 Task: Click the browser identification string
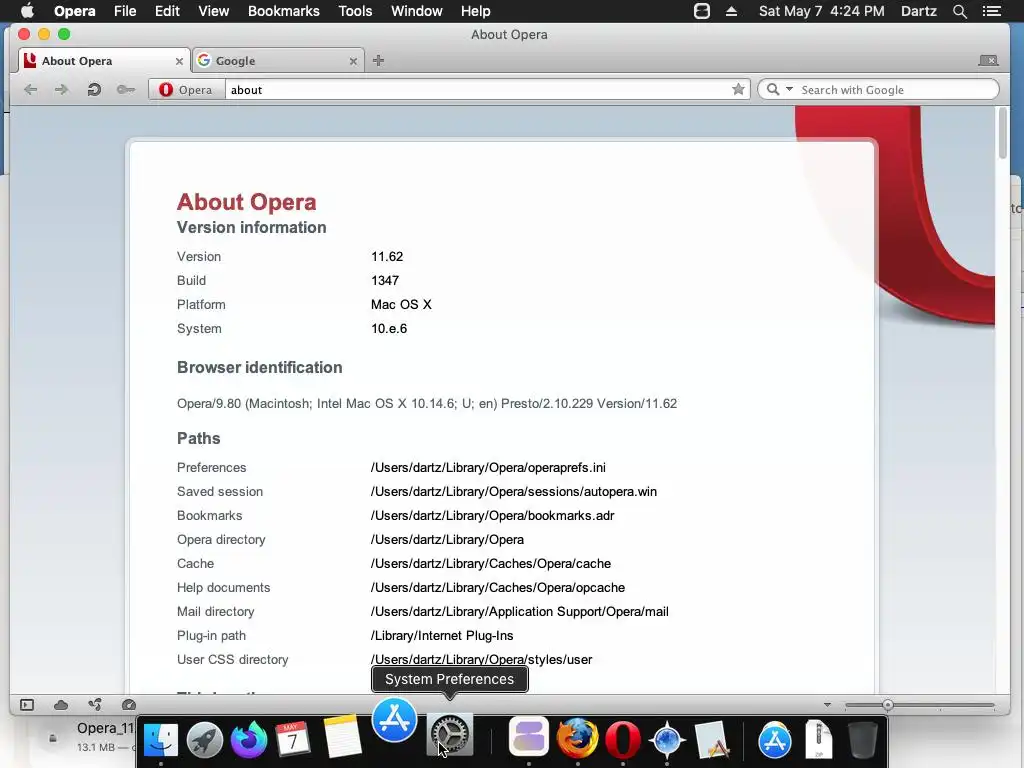426,404
